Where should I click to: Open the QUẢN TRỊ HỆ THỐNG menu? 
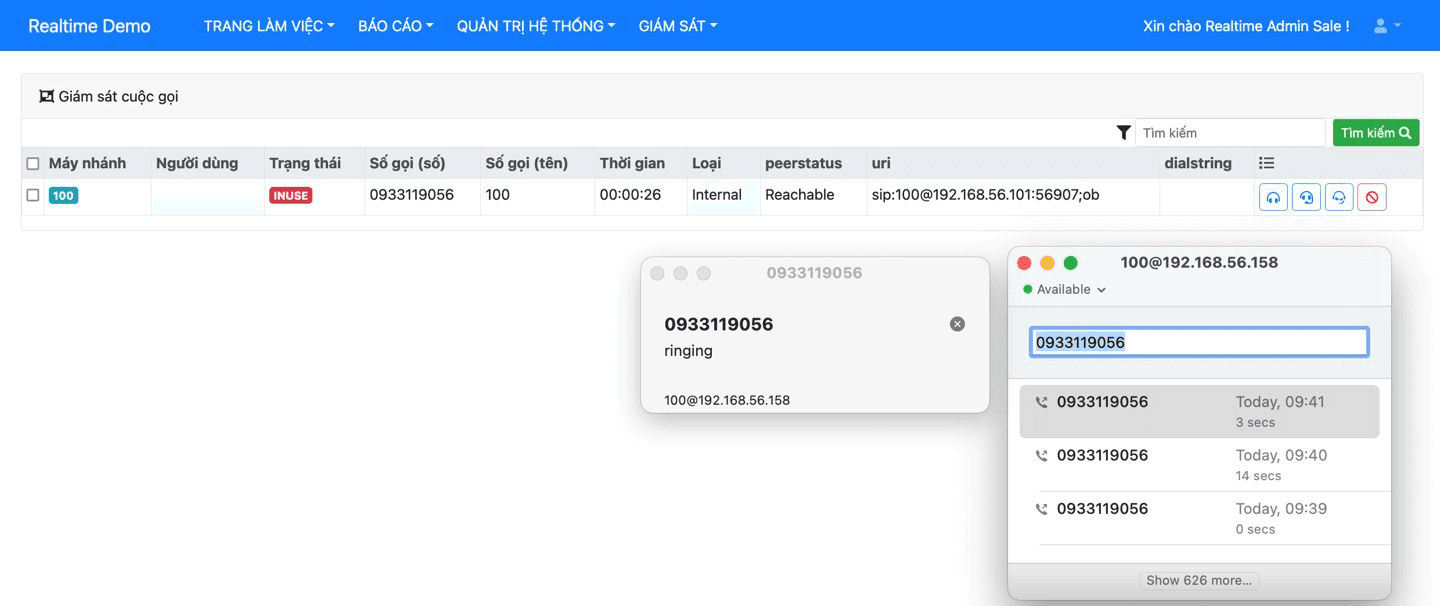pos(535,25)
